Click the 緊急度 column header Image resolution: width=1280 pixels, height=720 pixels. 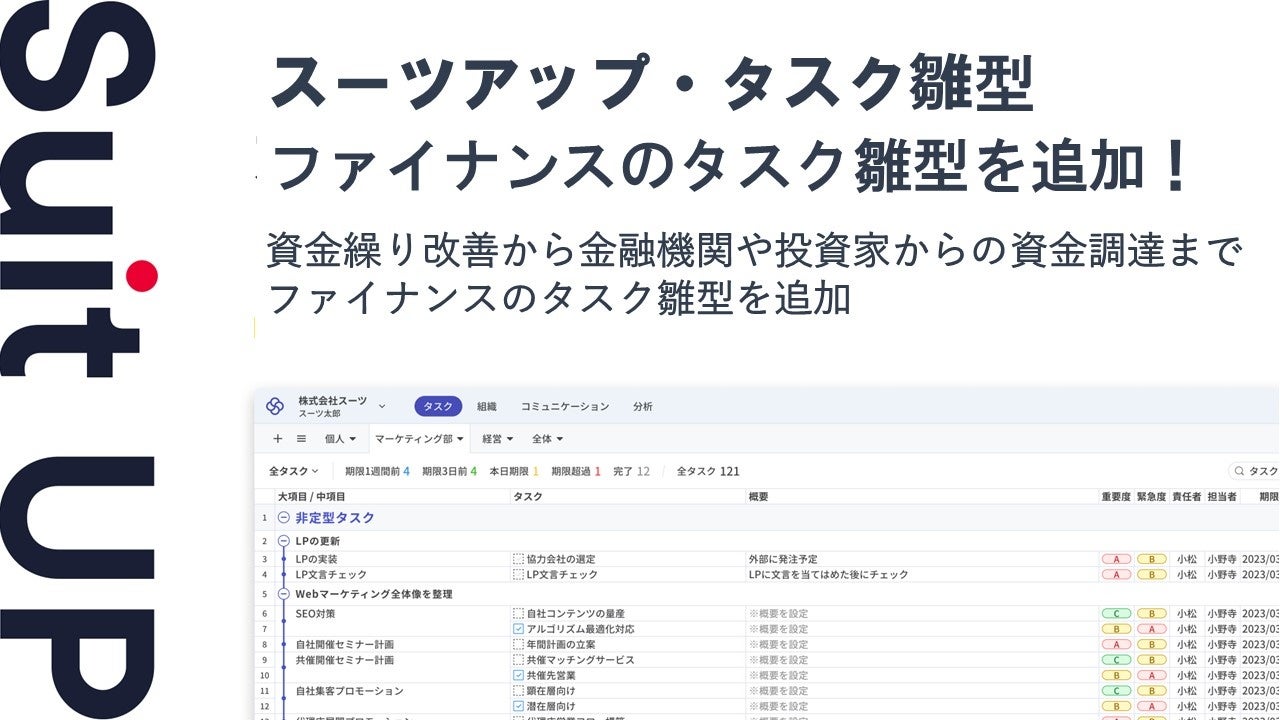click(1151, 496)
